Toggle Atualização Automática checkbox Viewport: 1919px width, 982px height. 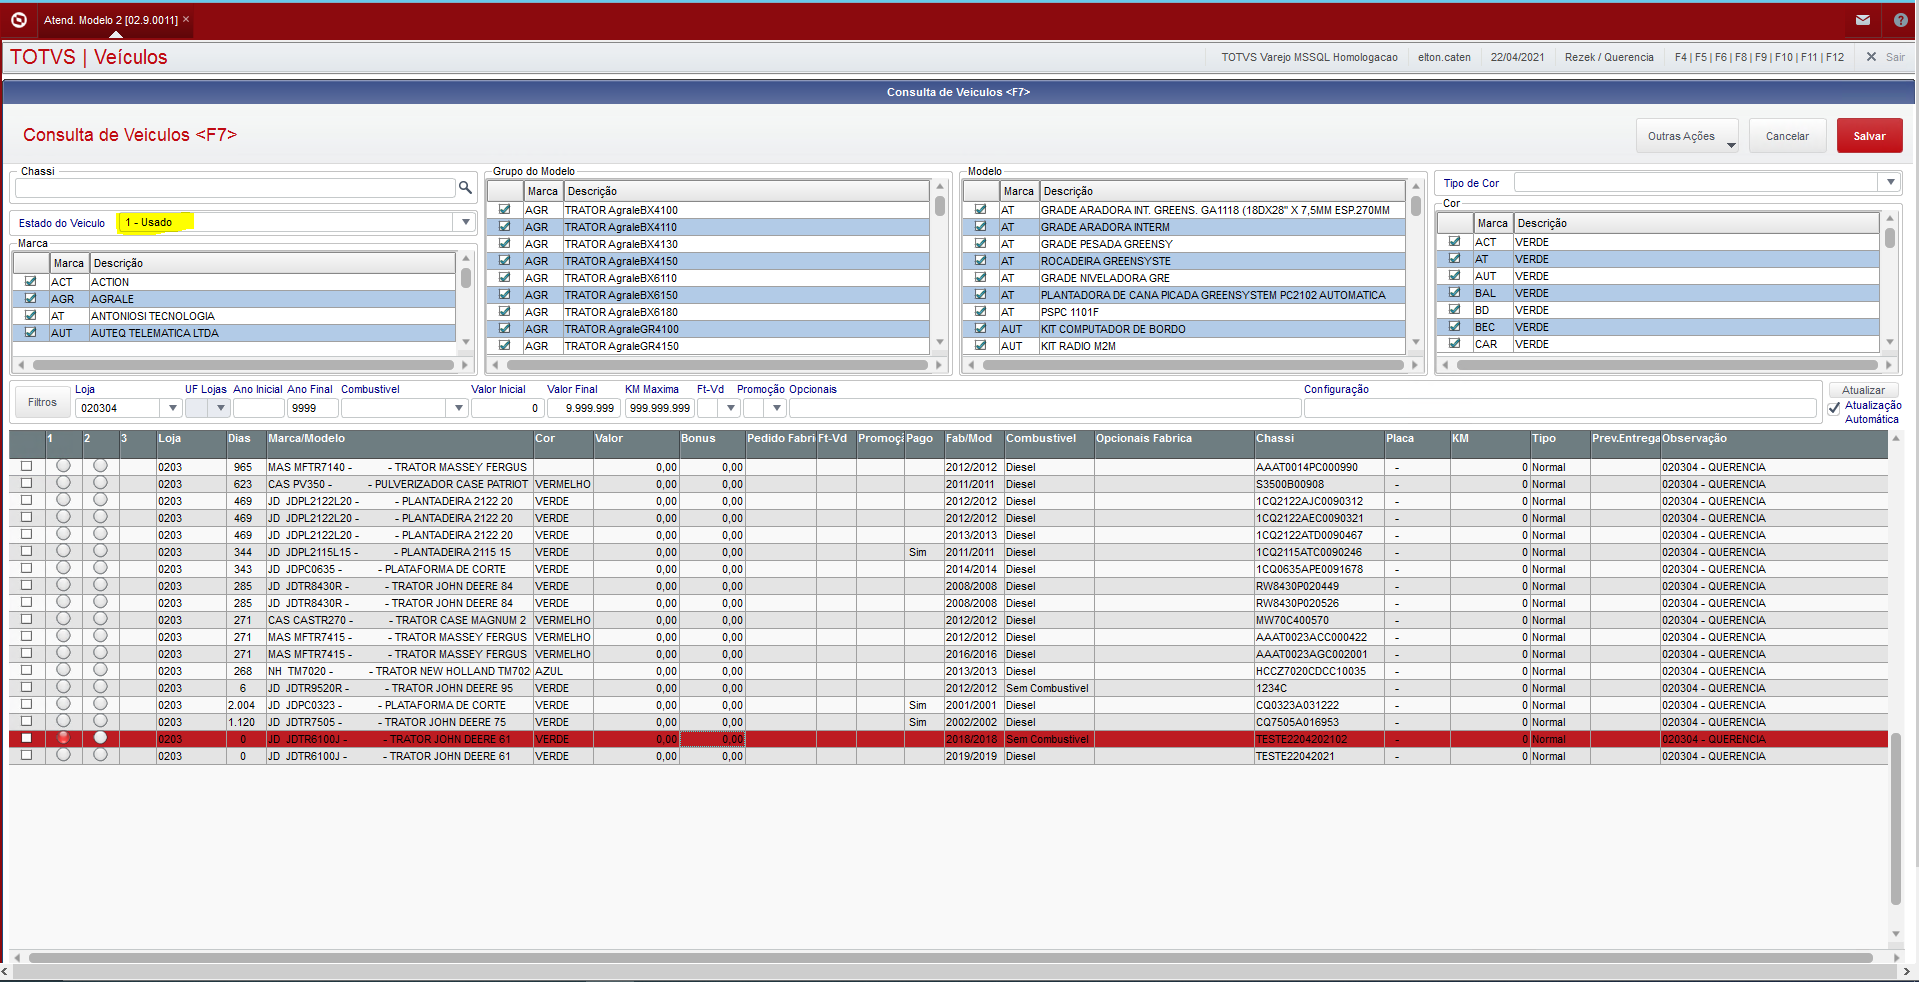tap(1834, 408)
